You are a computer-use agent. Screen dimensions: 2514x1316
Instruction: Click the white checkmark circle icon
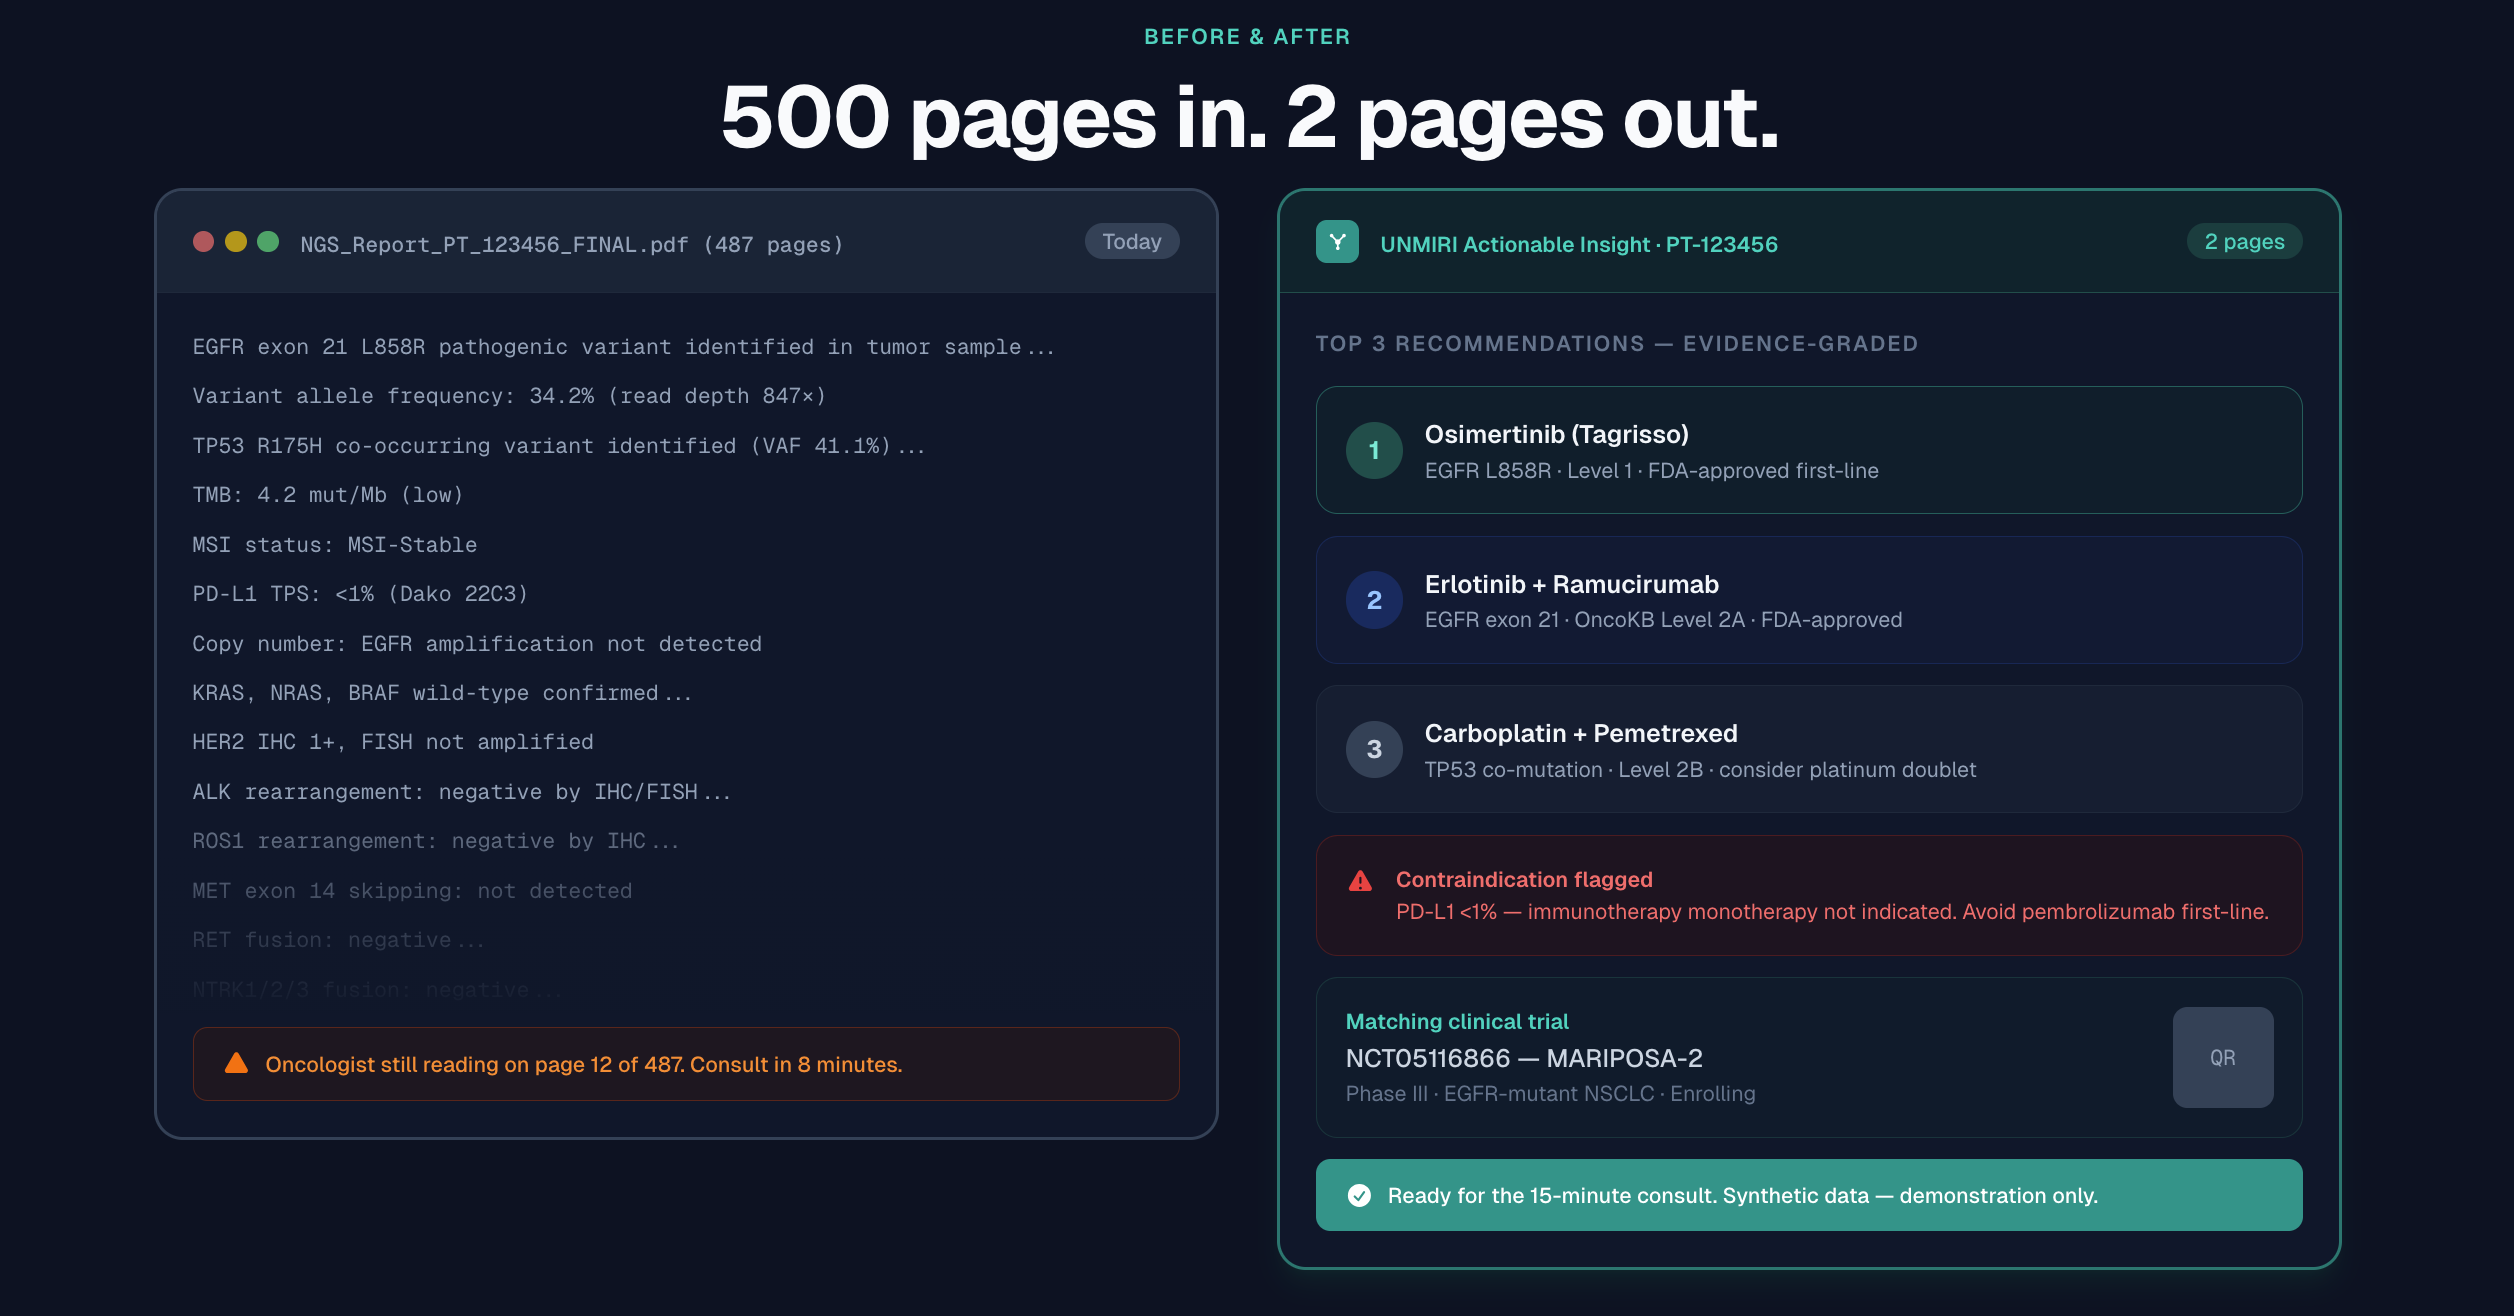[x=1359, y=1195]
